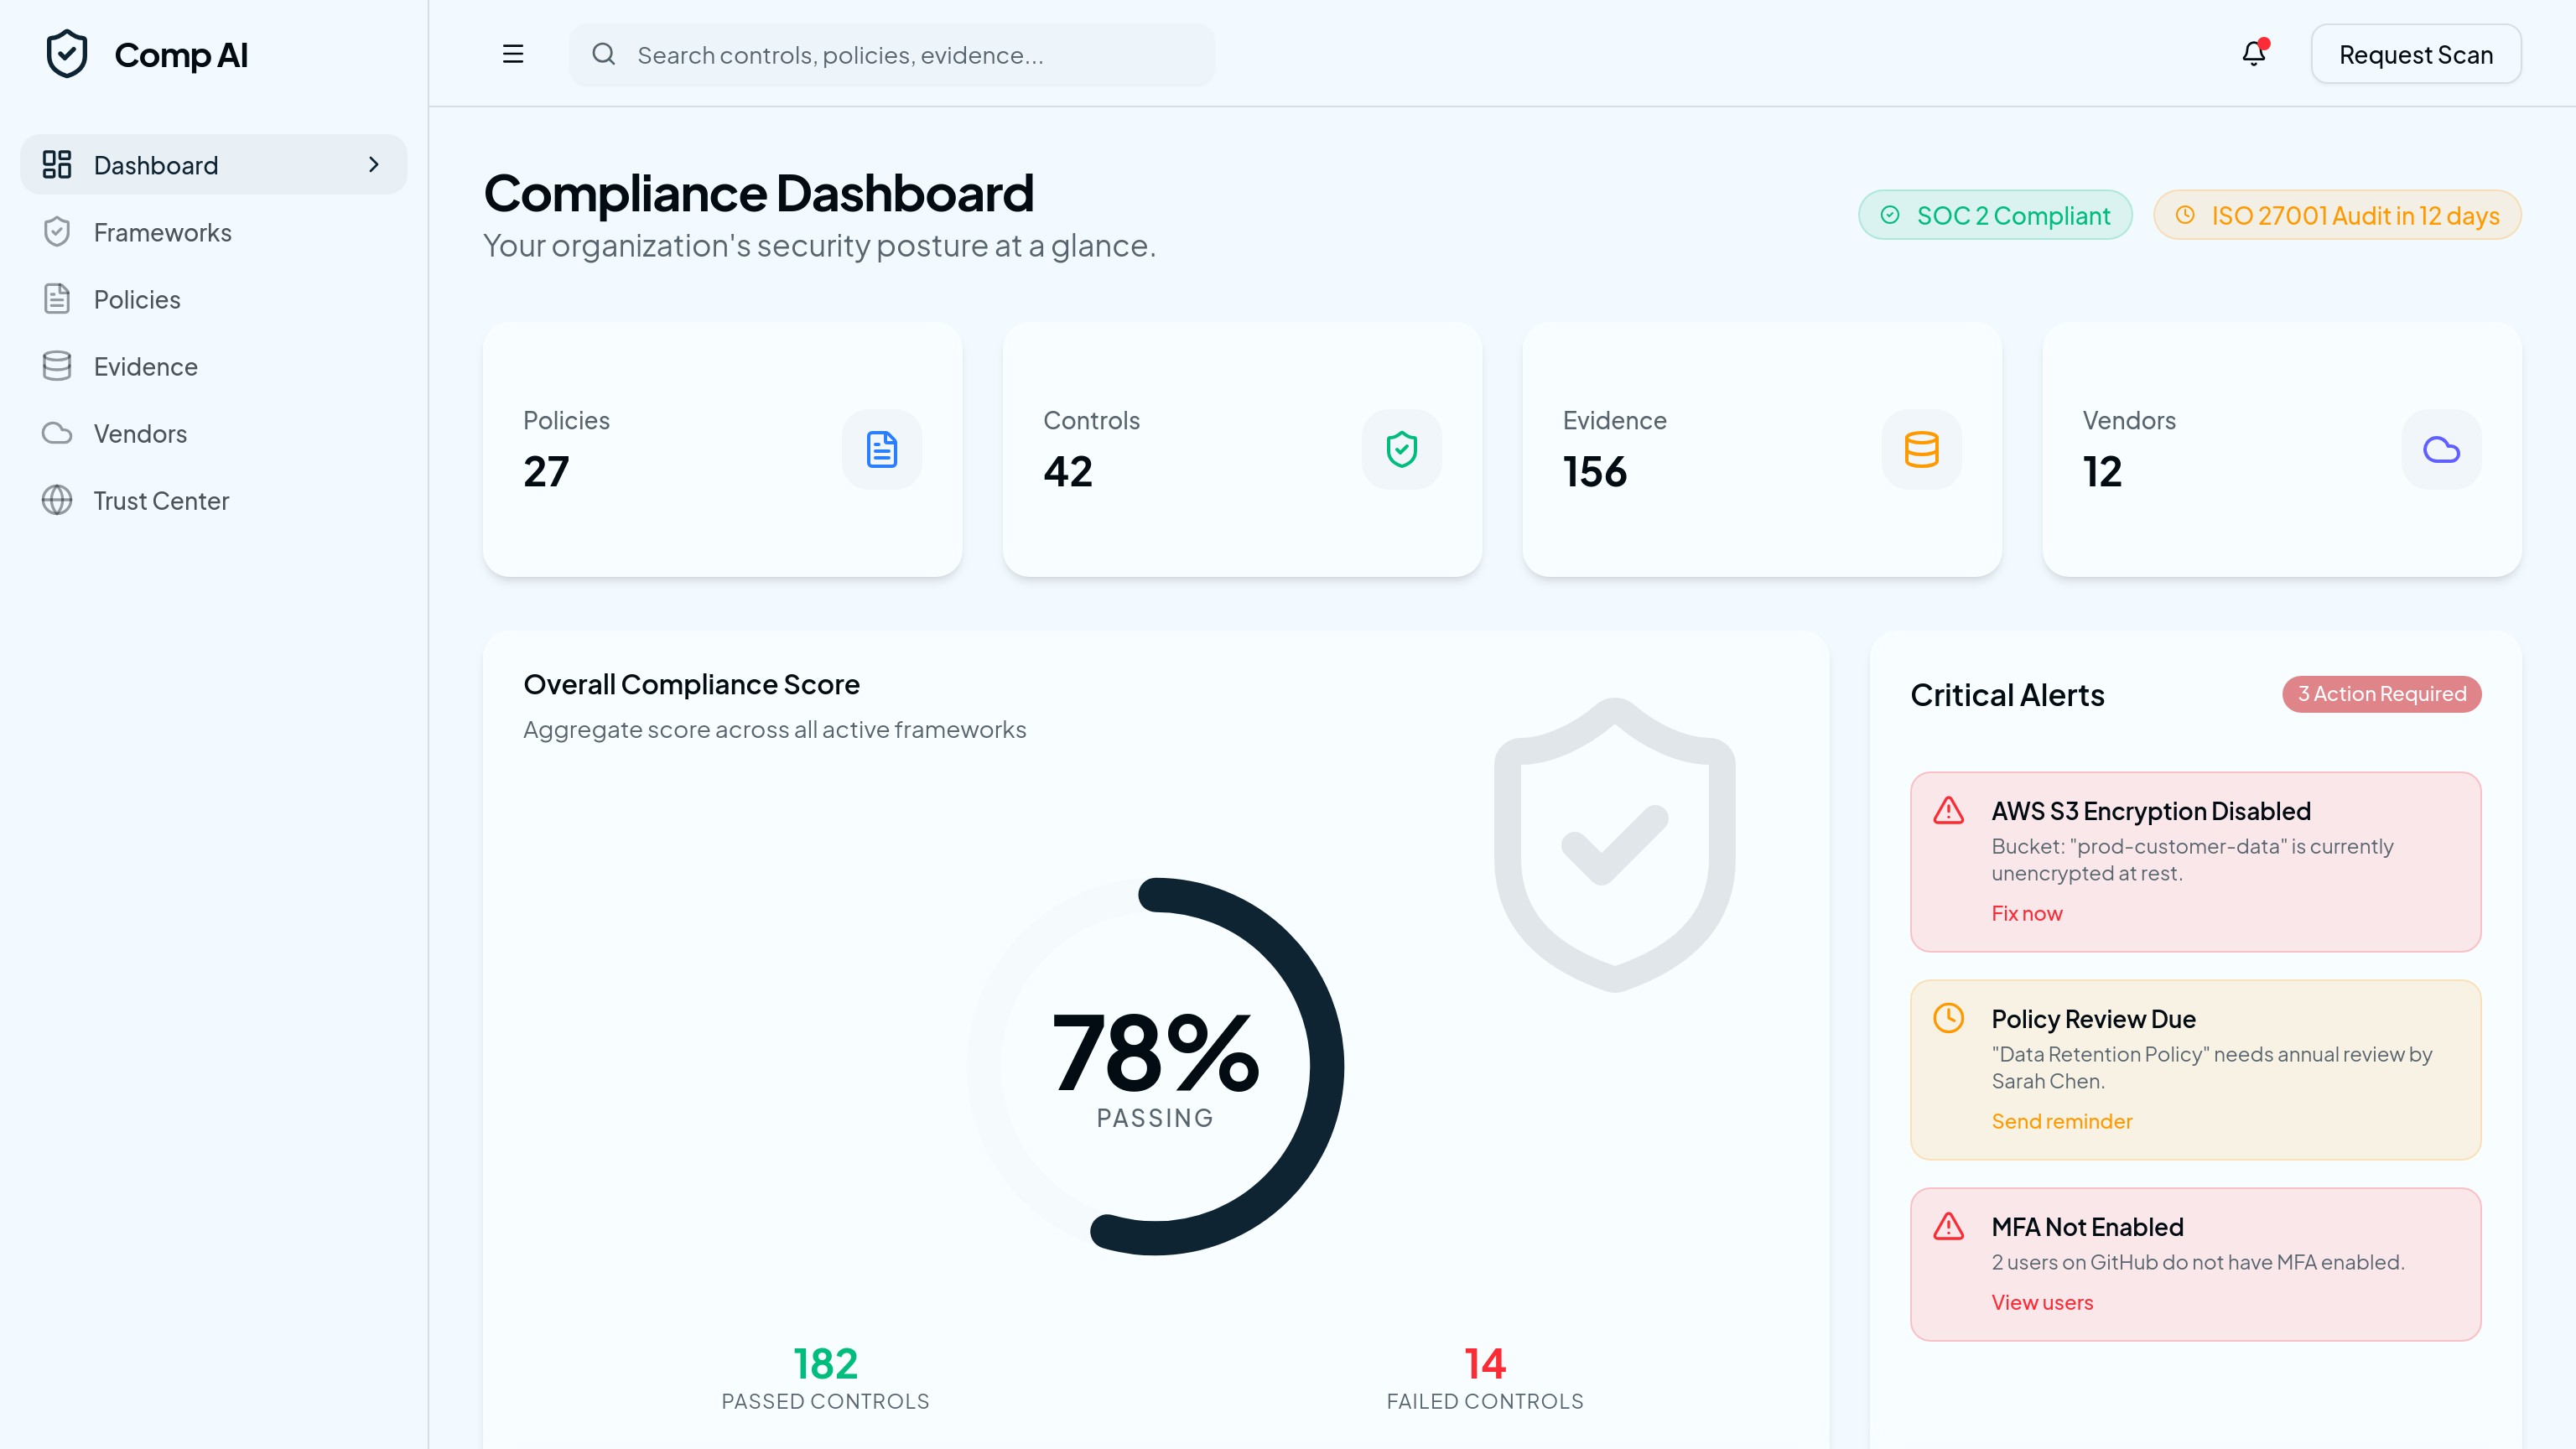Open the Trust Center sidebar item

(161, 500)
